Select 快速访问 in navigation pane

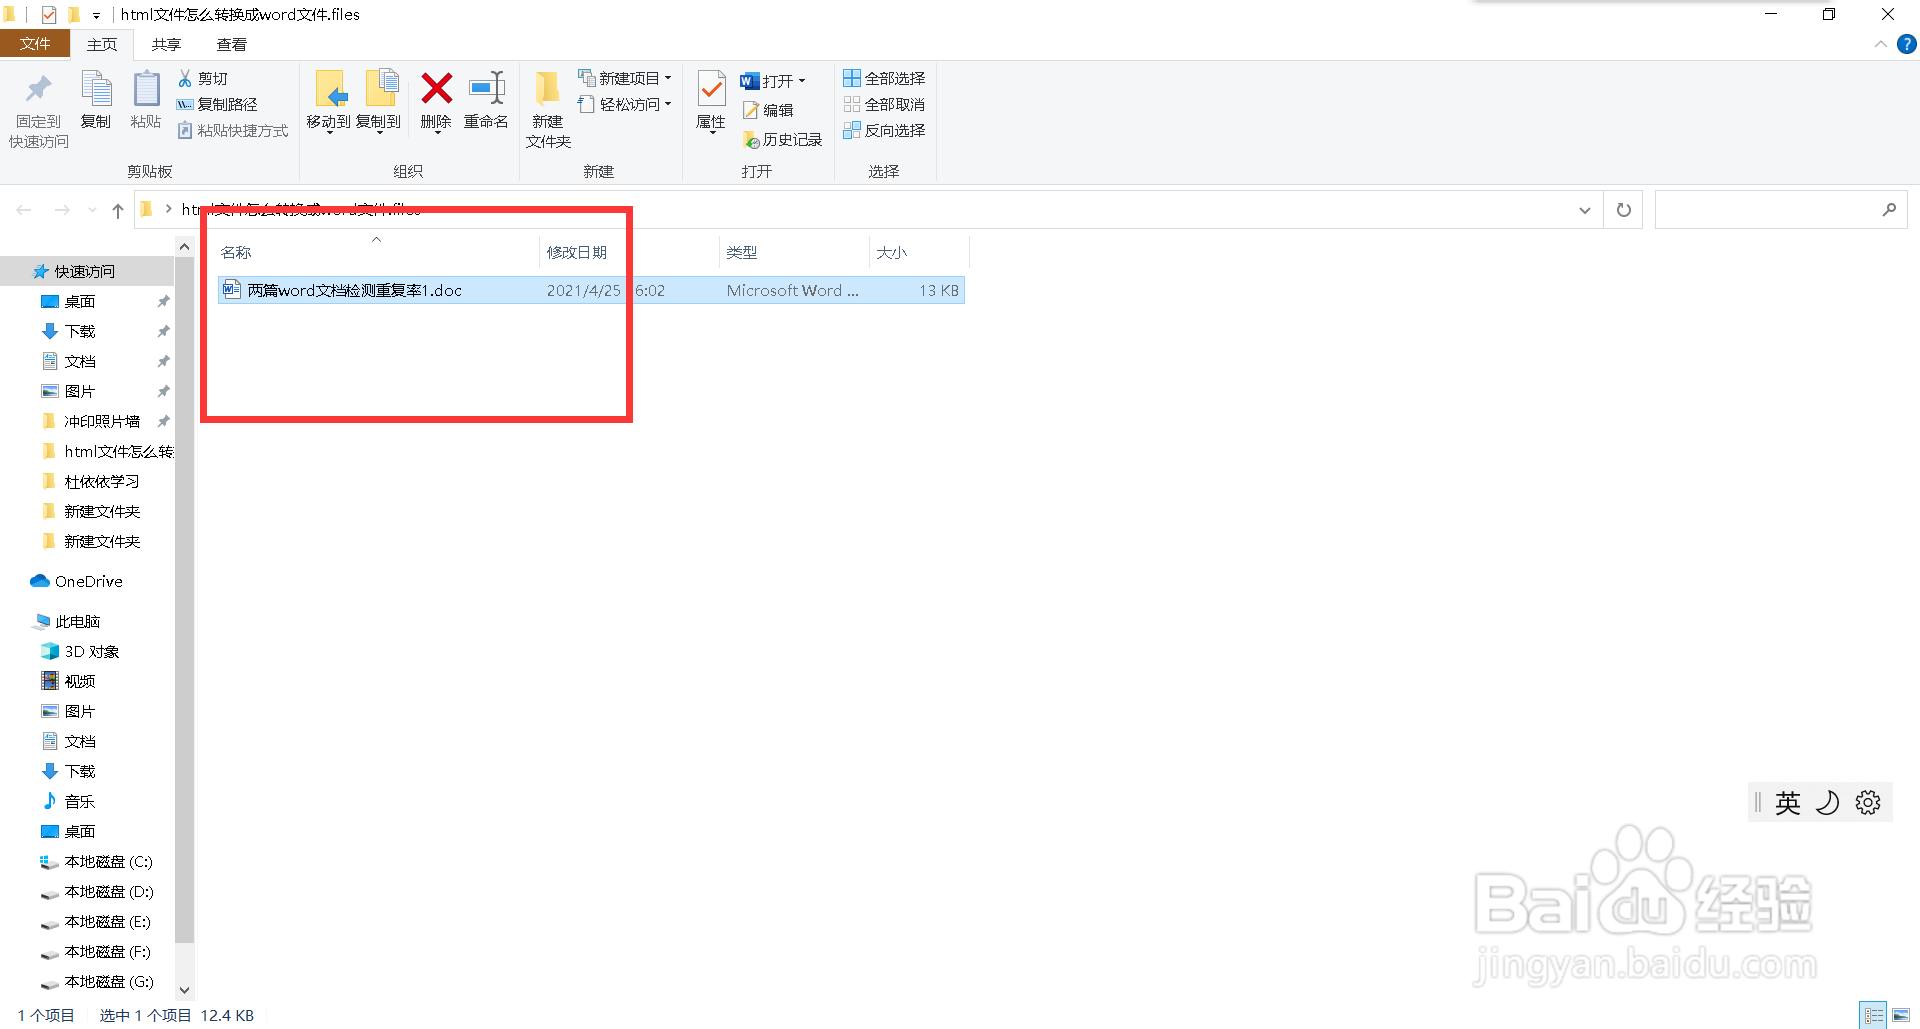click(87, 271)
